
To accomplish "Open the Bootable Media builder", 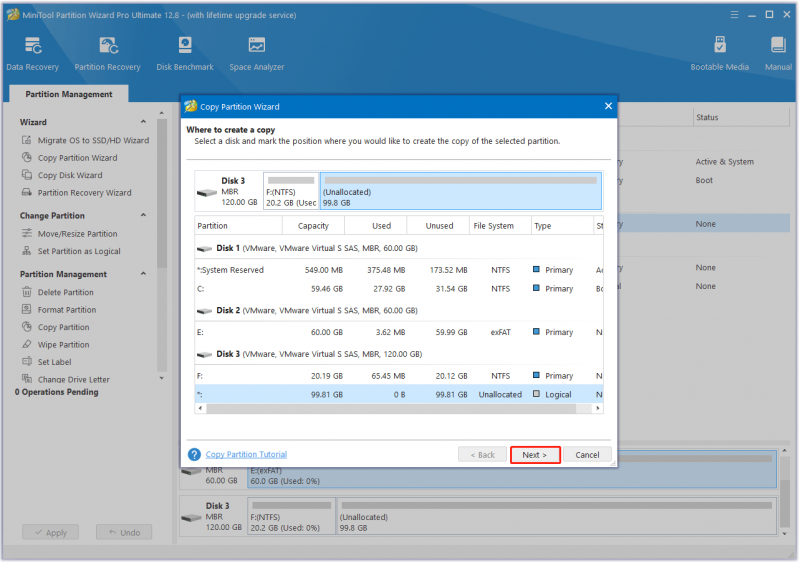I will click(x=719, y=54).
